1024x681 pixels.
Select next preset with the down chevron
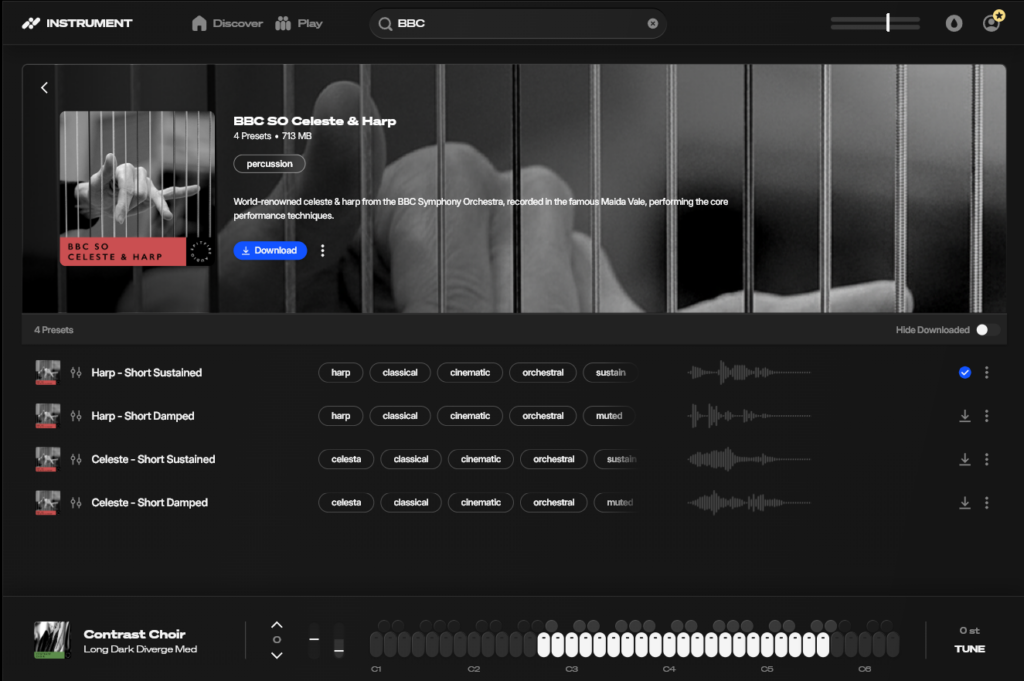(277, 655)
